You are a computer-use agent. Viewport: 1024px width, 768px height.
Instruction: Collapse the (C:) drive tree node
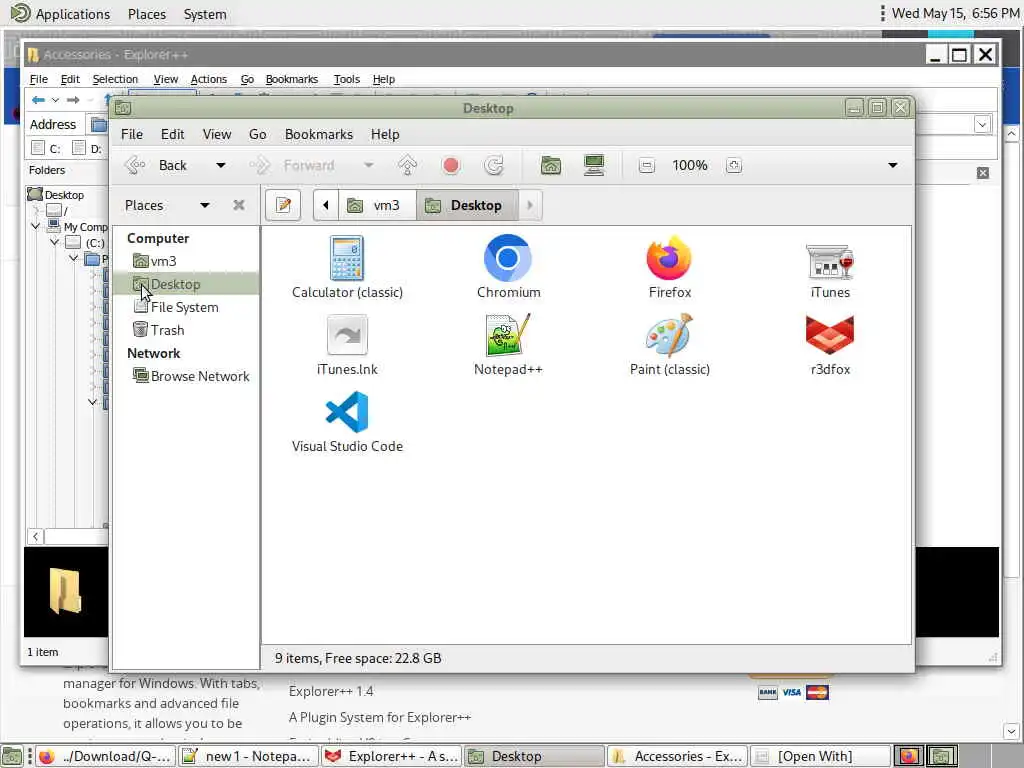click(54, 242)
